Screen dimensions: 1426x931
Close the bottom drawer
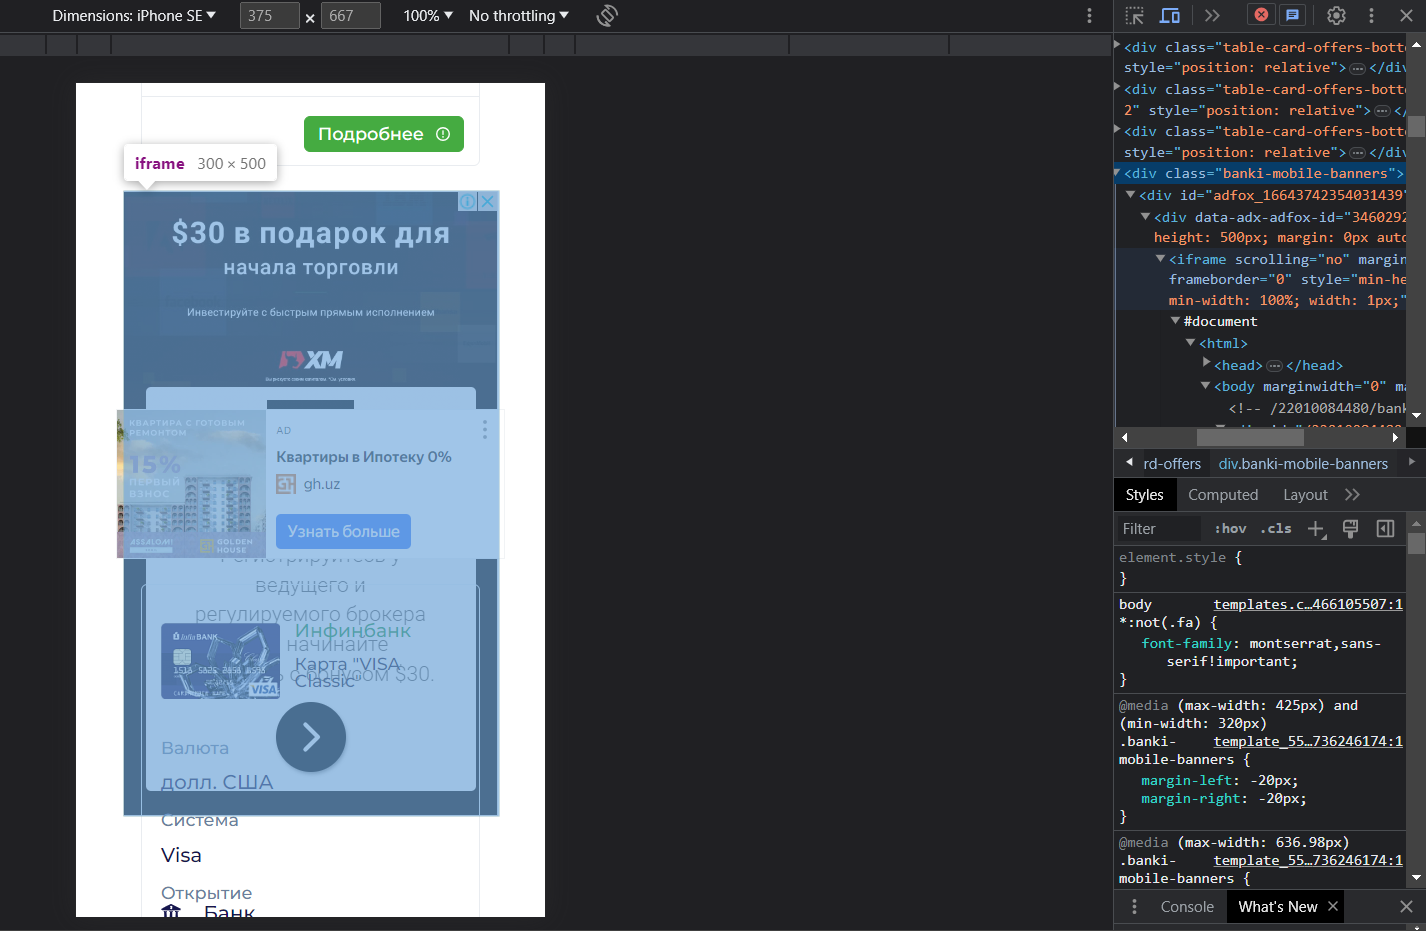coord(1406,907)
